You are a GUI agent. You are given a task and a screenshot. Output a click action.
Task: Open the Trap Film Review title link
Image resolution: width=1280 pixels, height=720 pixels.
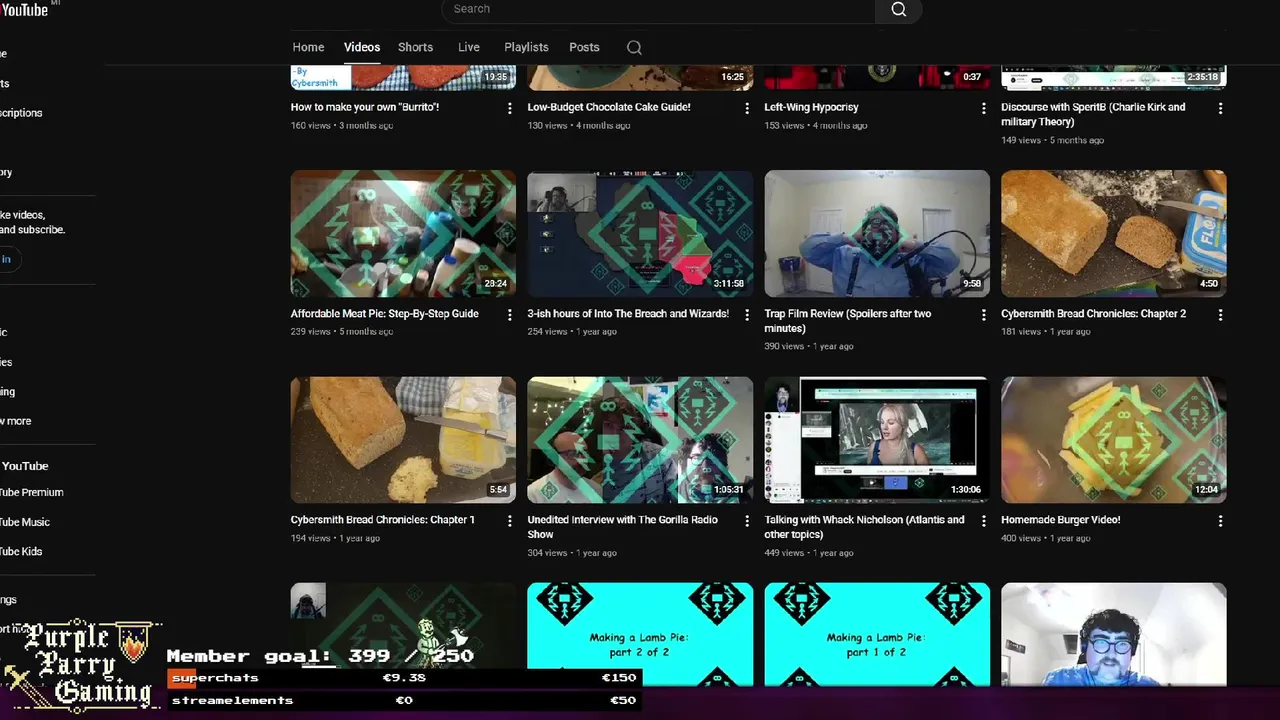click(847, 321)
